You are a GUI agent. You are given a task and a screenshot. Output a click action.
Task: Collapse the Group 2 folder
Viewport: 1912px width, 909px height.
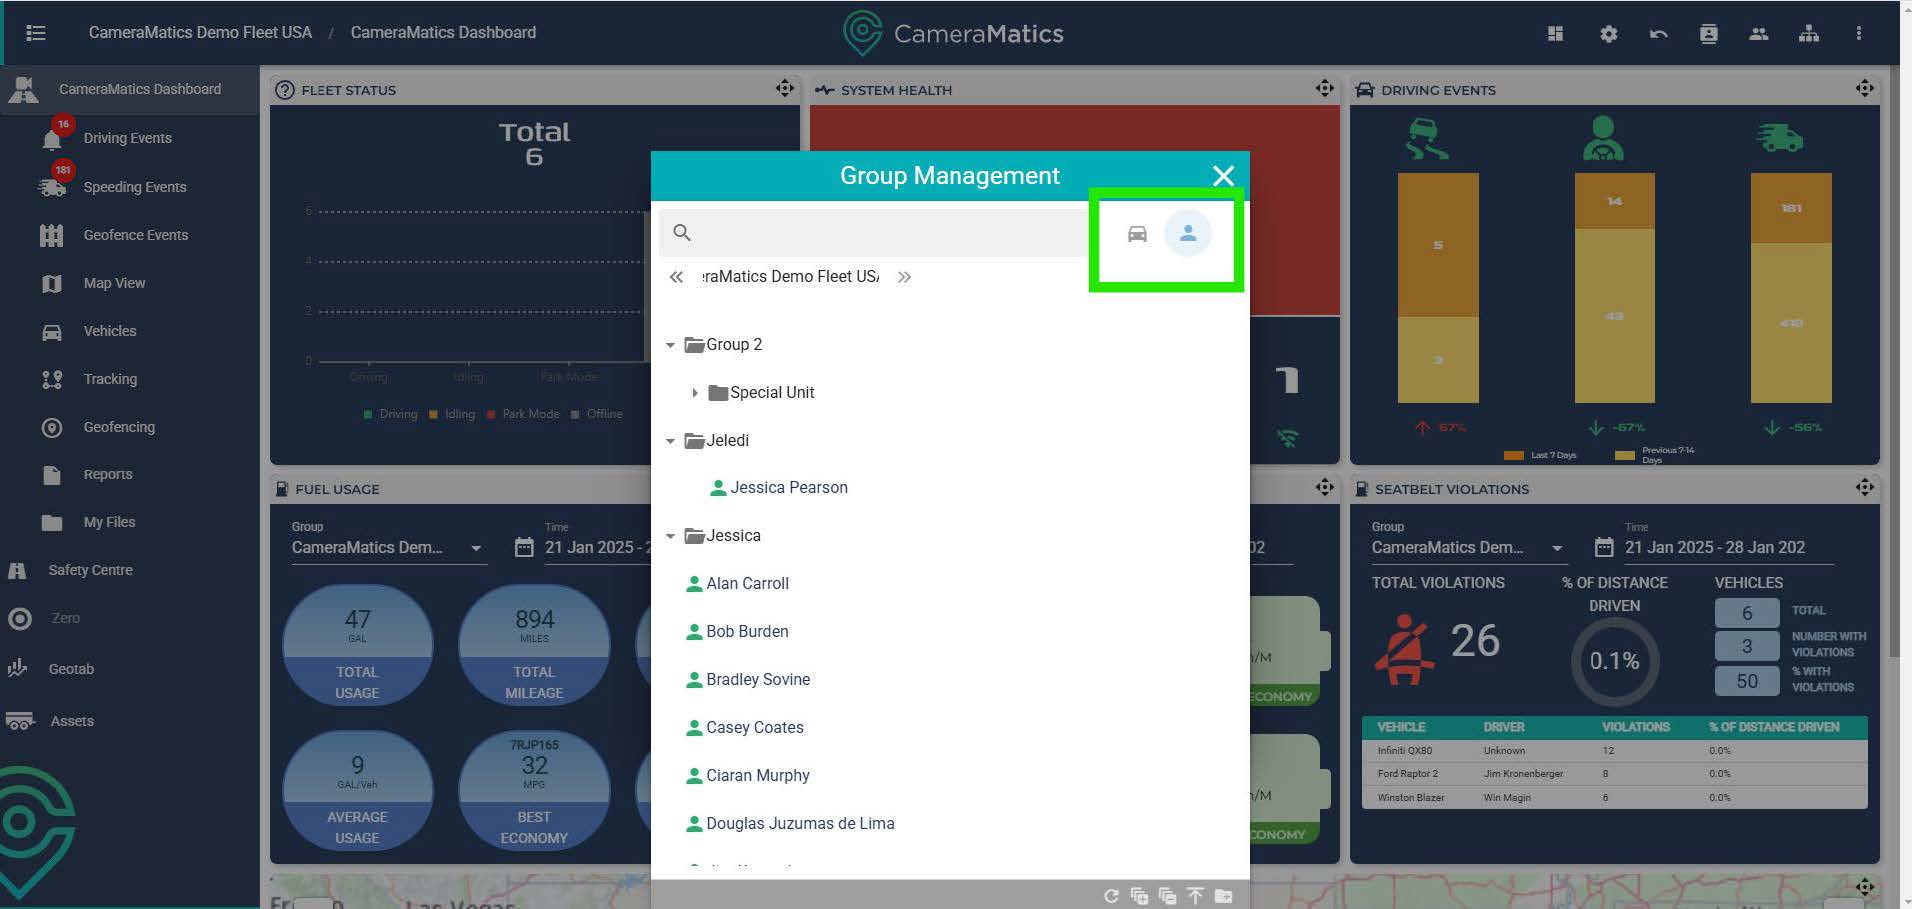[x=670, y=345]
